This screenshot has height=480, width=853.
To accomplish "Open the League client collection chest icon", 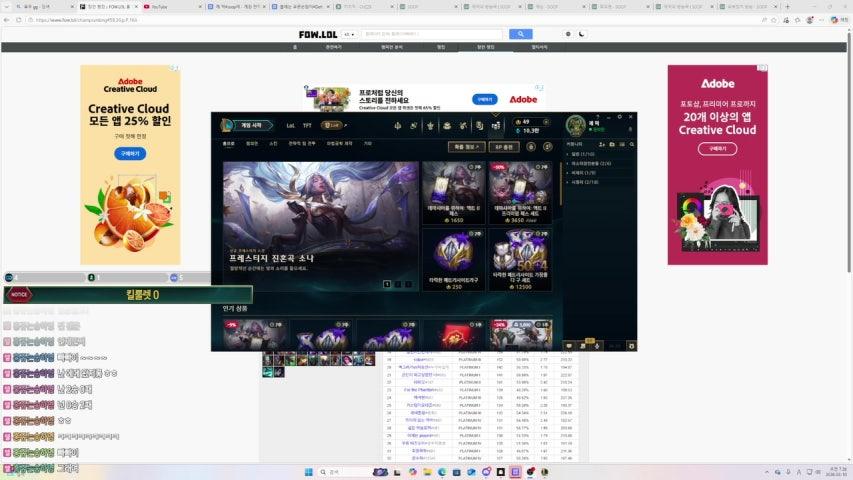I will [447, 126].
